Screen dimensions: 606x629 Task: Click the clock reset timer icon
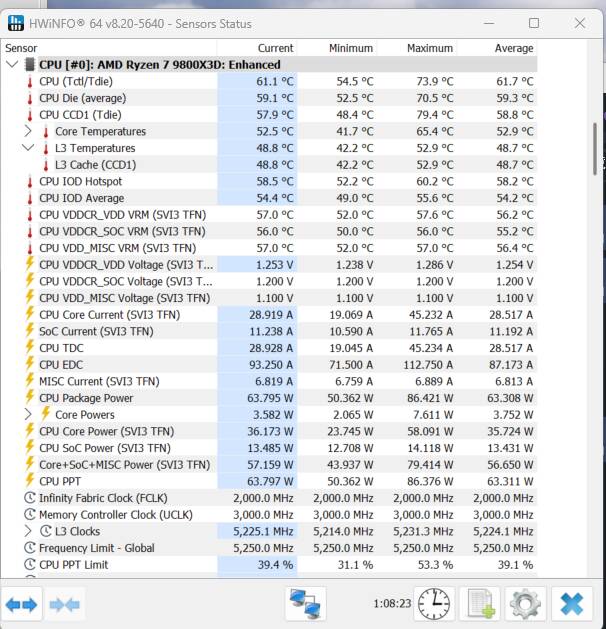(434, 604)
